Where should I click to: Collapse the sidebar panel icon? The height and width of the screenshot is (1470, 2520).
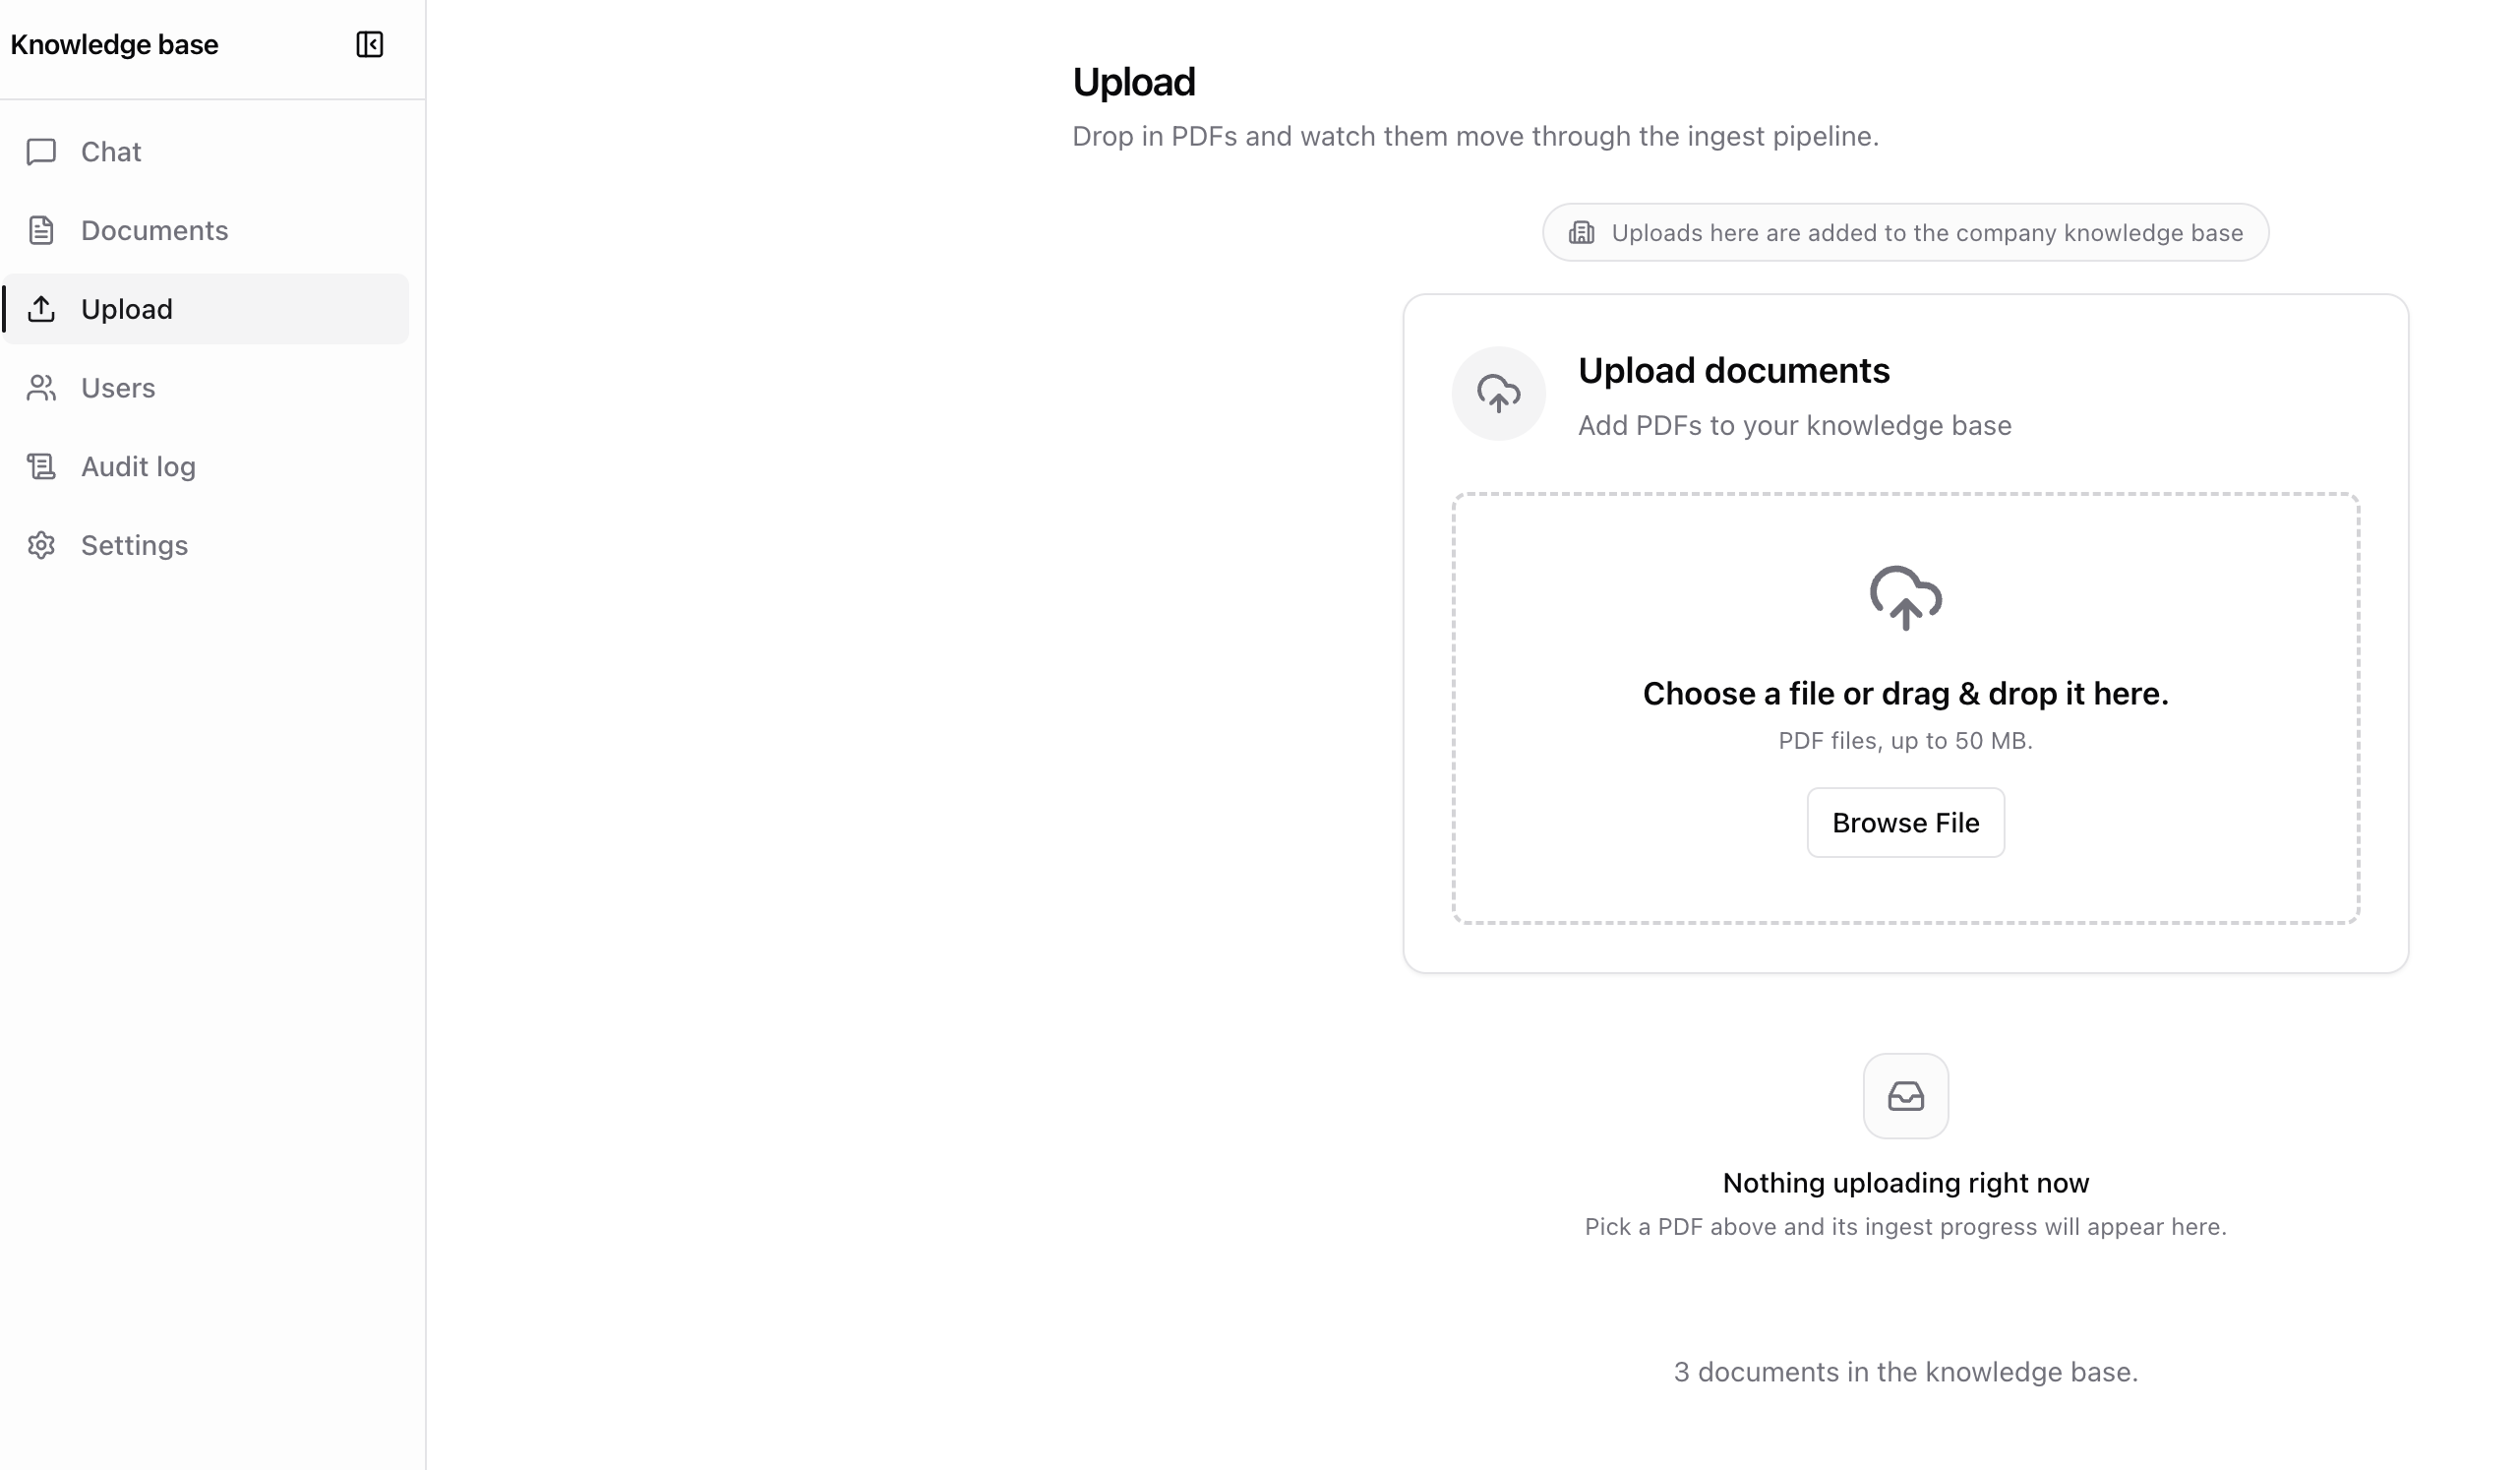[x=369, y=44]
